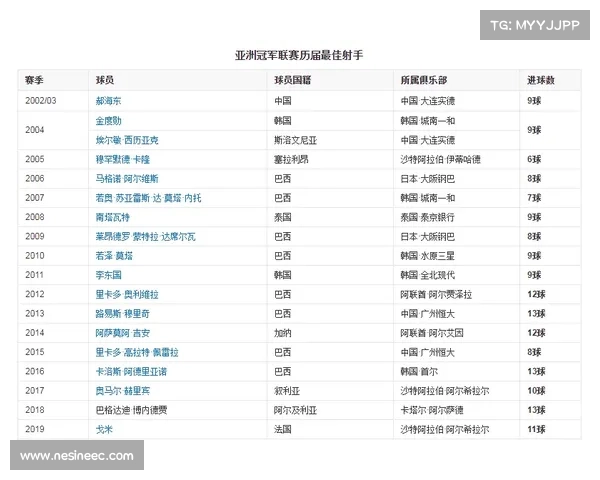This screenshot has height=480, width=600.
Task: Click the 南塔瓦特 player link
Action: (112, 217)
